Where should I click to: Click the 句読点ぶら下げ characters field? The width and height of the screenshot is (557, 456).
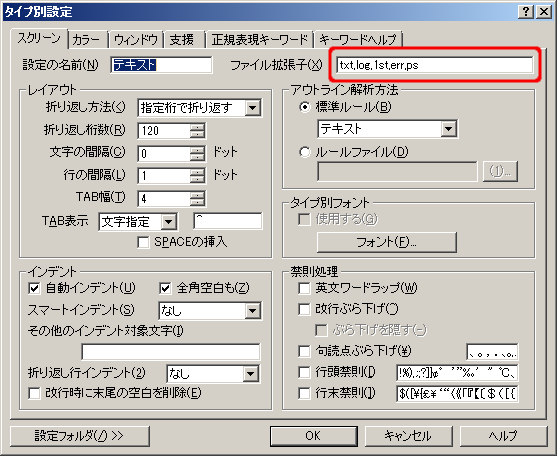pyautogui.click(x=492, y=352)
